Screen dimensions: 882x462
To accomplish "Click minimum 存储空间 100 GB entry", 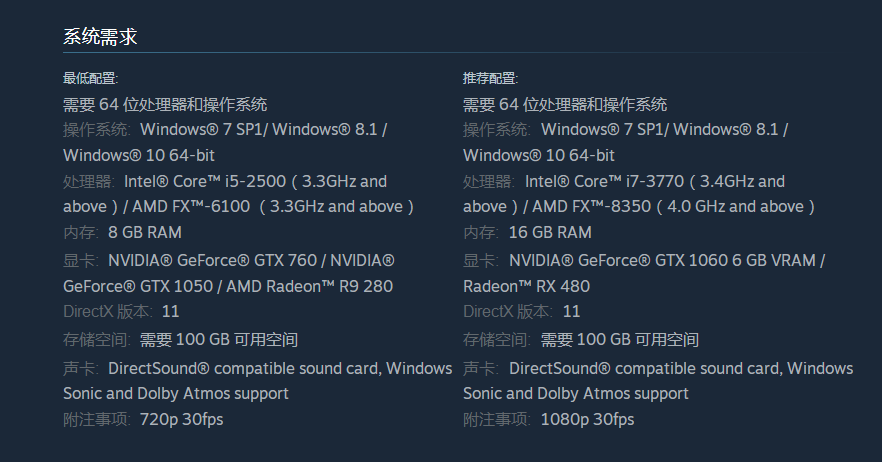I will [219, 340].
